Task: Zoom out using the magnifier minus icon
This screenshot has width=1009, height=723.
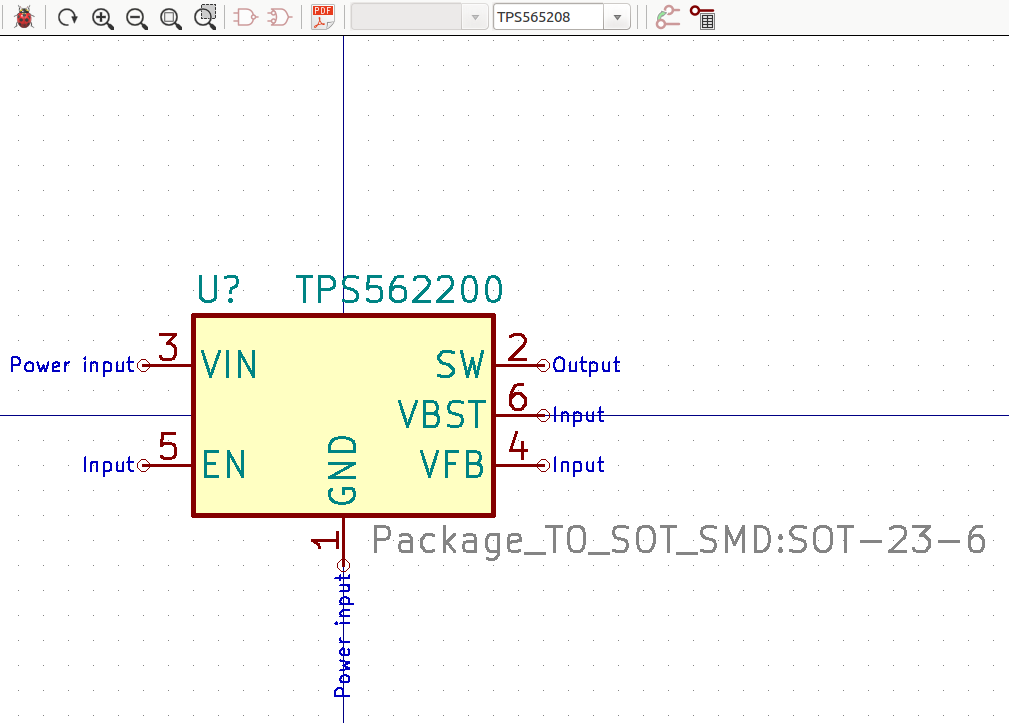Action: pyautogui.click(x=137, y=17)
